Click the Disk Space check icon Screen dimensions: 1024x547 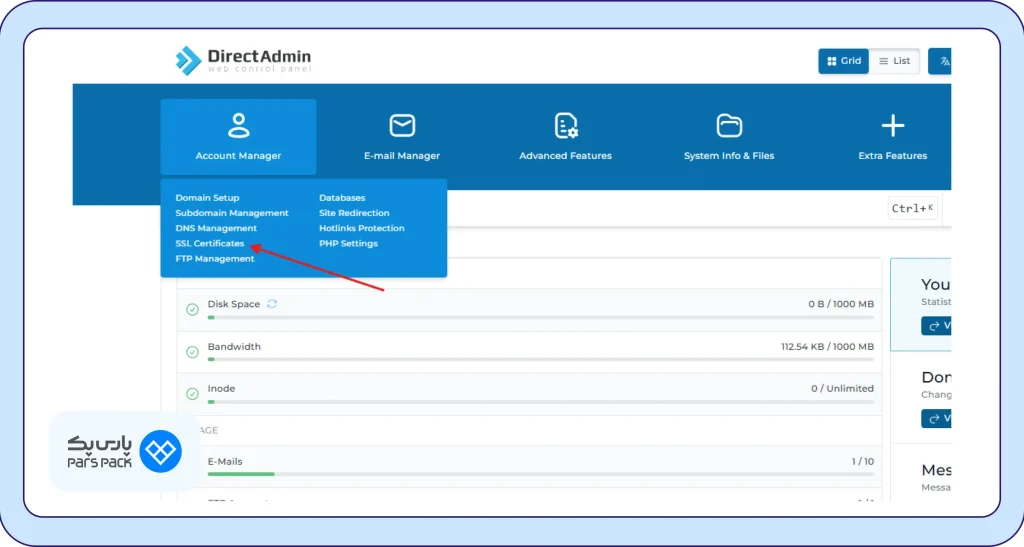[192, 309]
